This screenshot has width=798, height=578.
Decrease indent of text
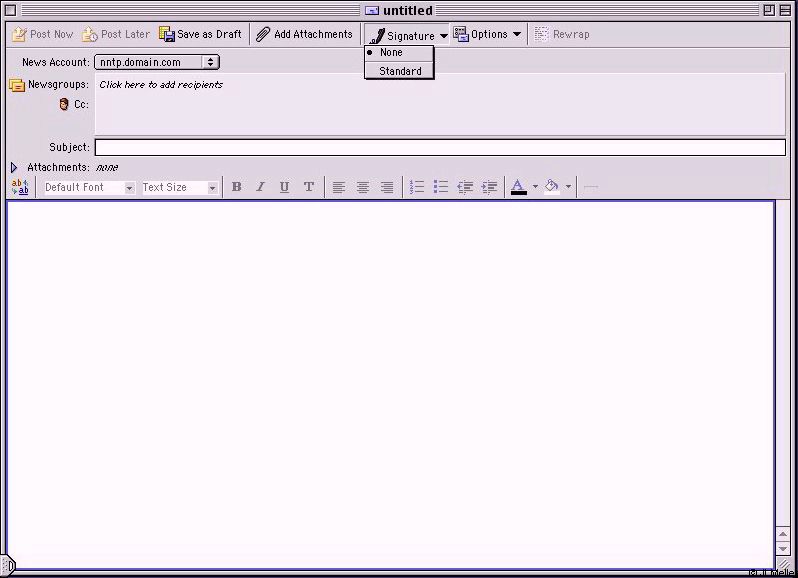(465, 187)
